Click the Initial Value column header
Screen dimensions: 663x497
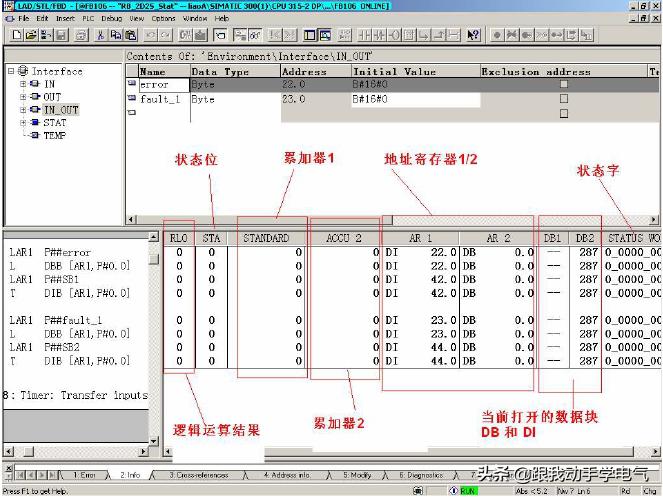pos(416,71)
